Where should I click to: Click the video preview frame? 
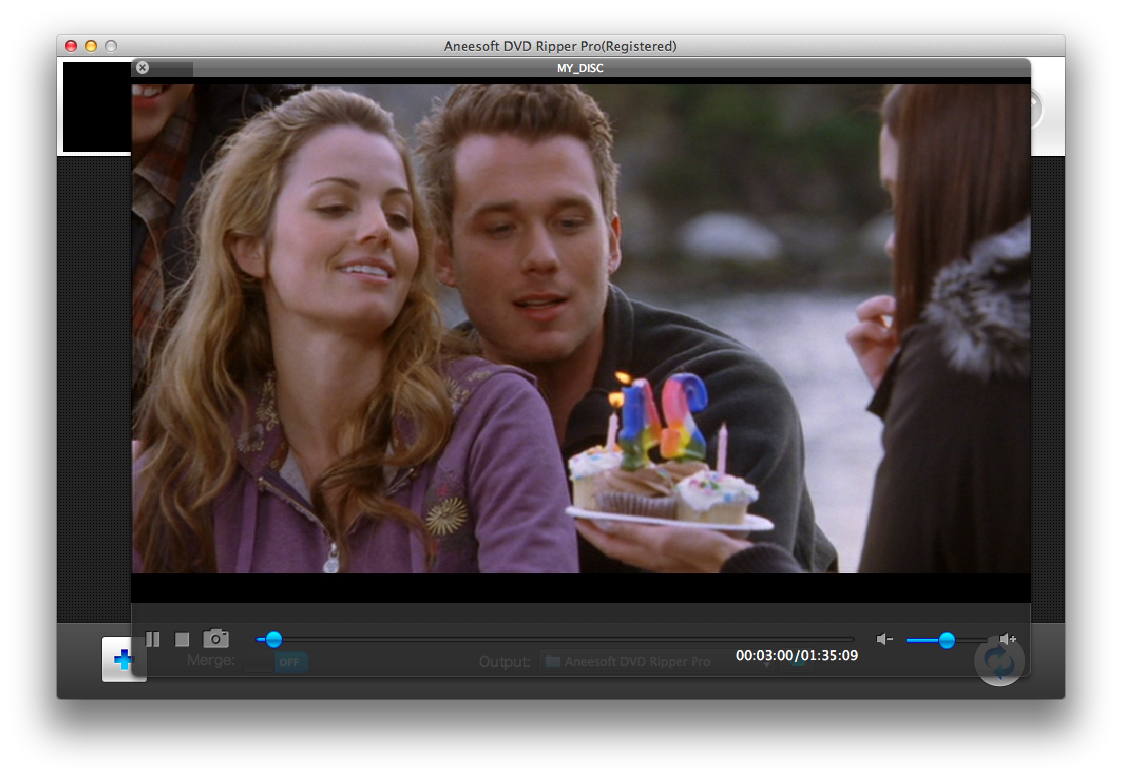[x=580, y=328]
